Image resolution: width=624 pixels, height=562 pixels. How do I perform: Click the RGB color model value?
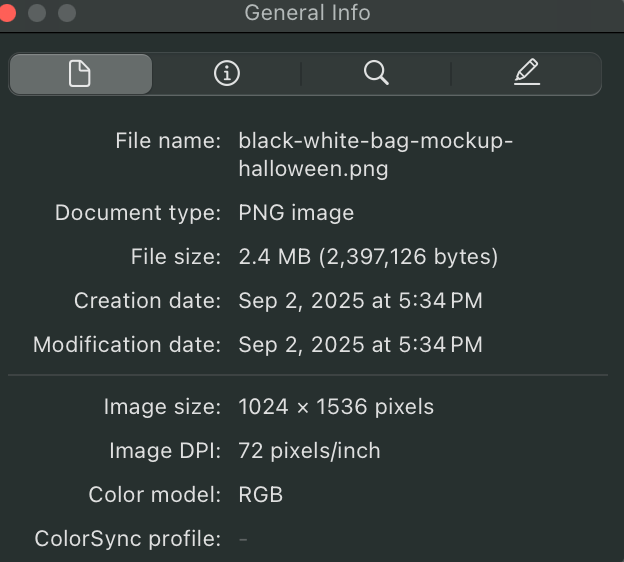click(x=260, y=495)
